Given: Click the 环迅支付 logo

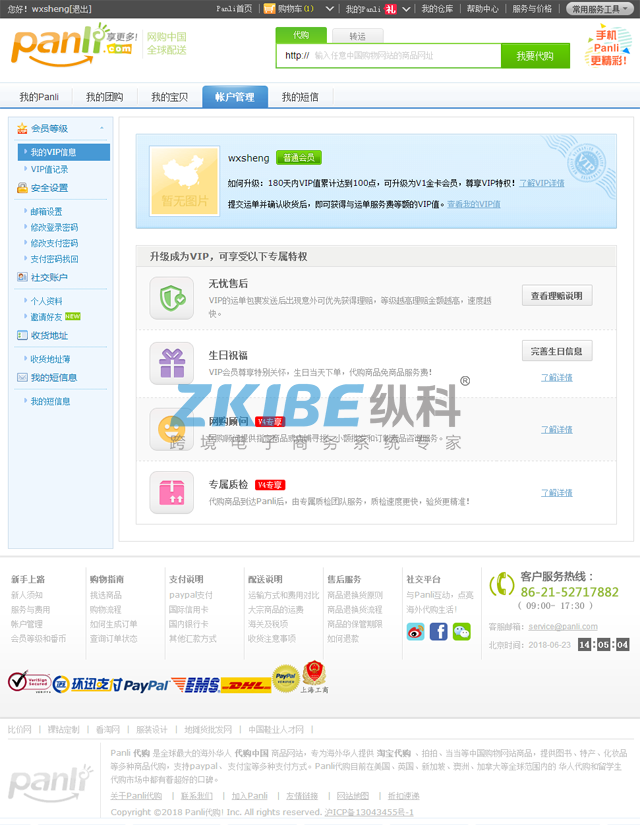Looking at the screenshot, I should coord(87,684).
